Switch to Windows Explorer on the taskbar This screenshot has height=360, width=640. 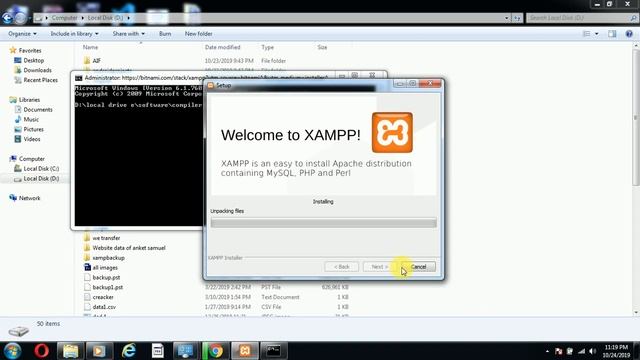[71, 351]
